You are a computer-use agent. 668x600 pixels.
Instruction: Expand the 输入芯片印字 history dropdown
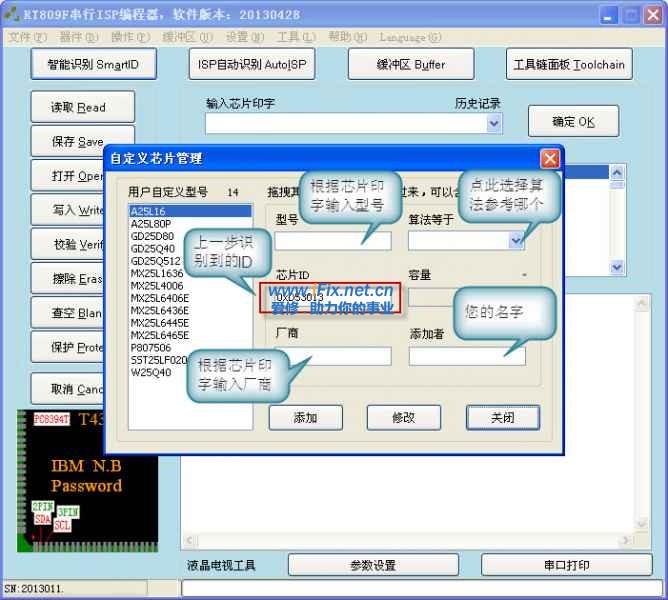493,123
